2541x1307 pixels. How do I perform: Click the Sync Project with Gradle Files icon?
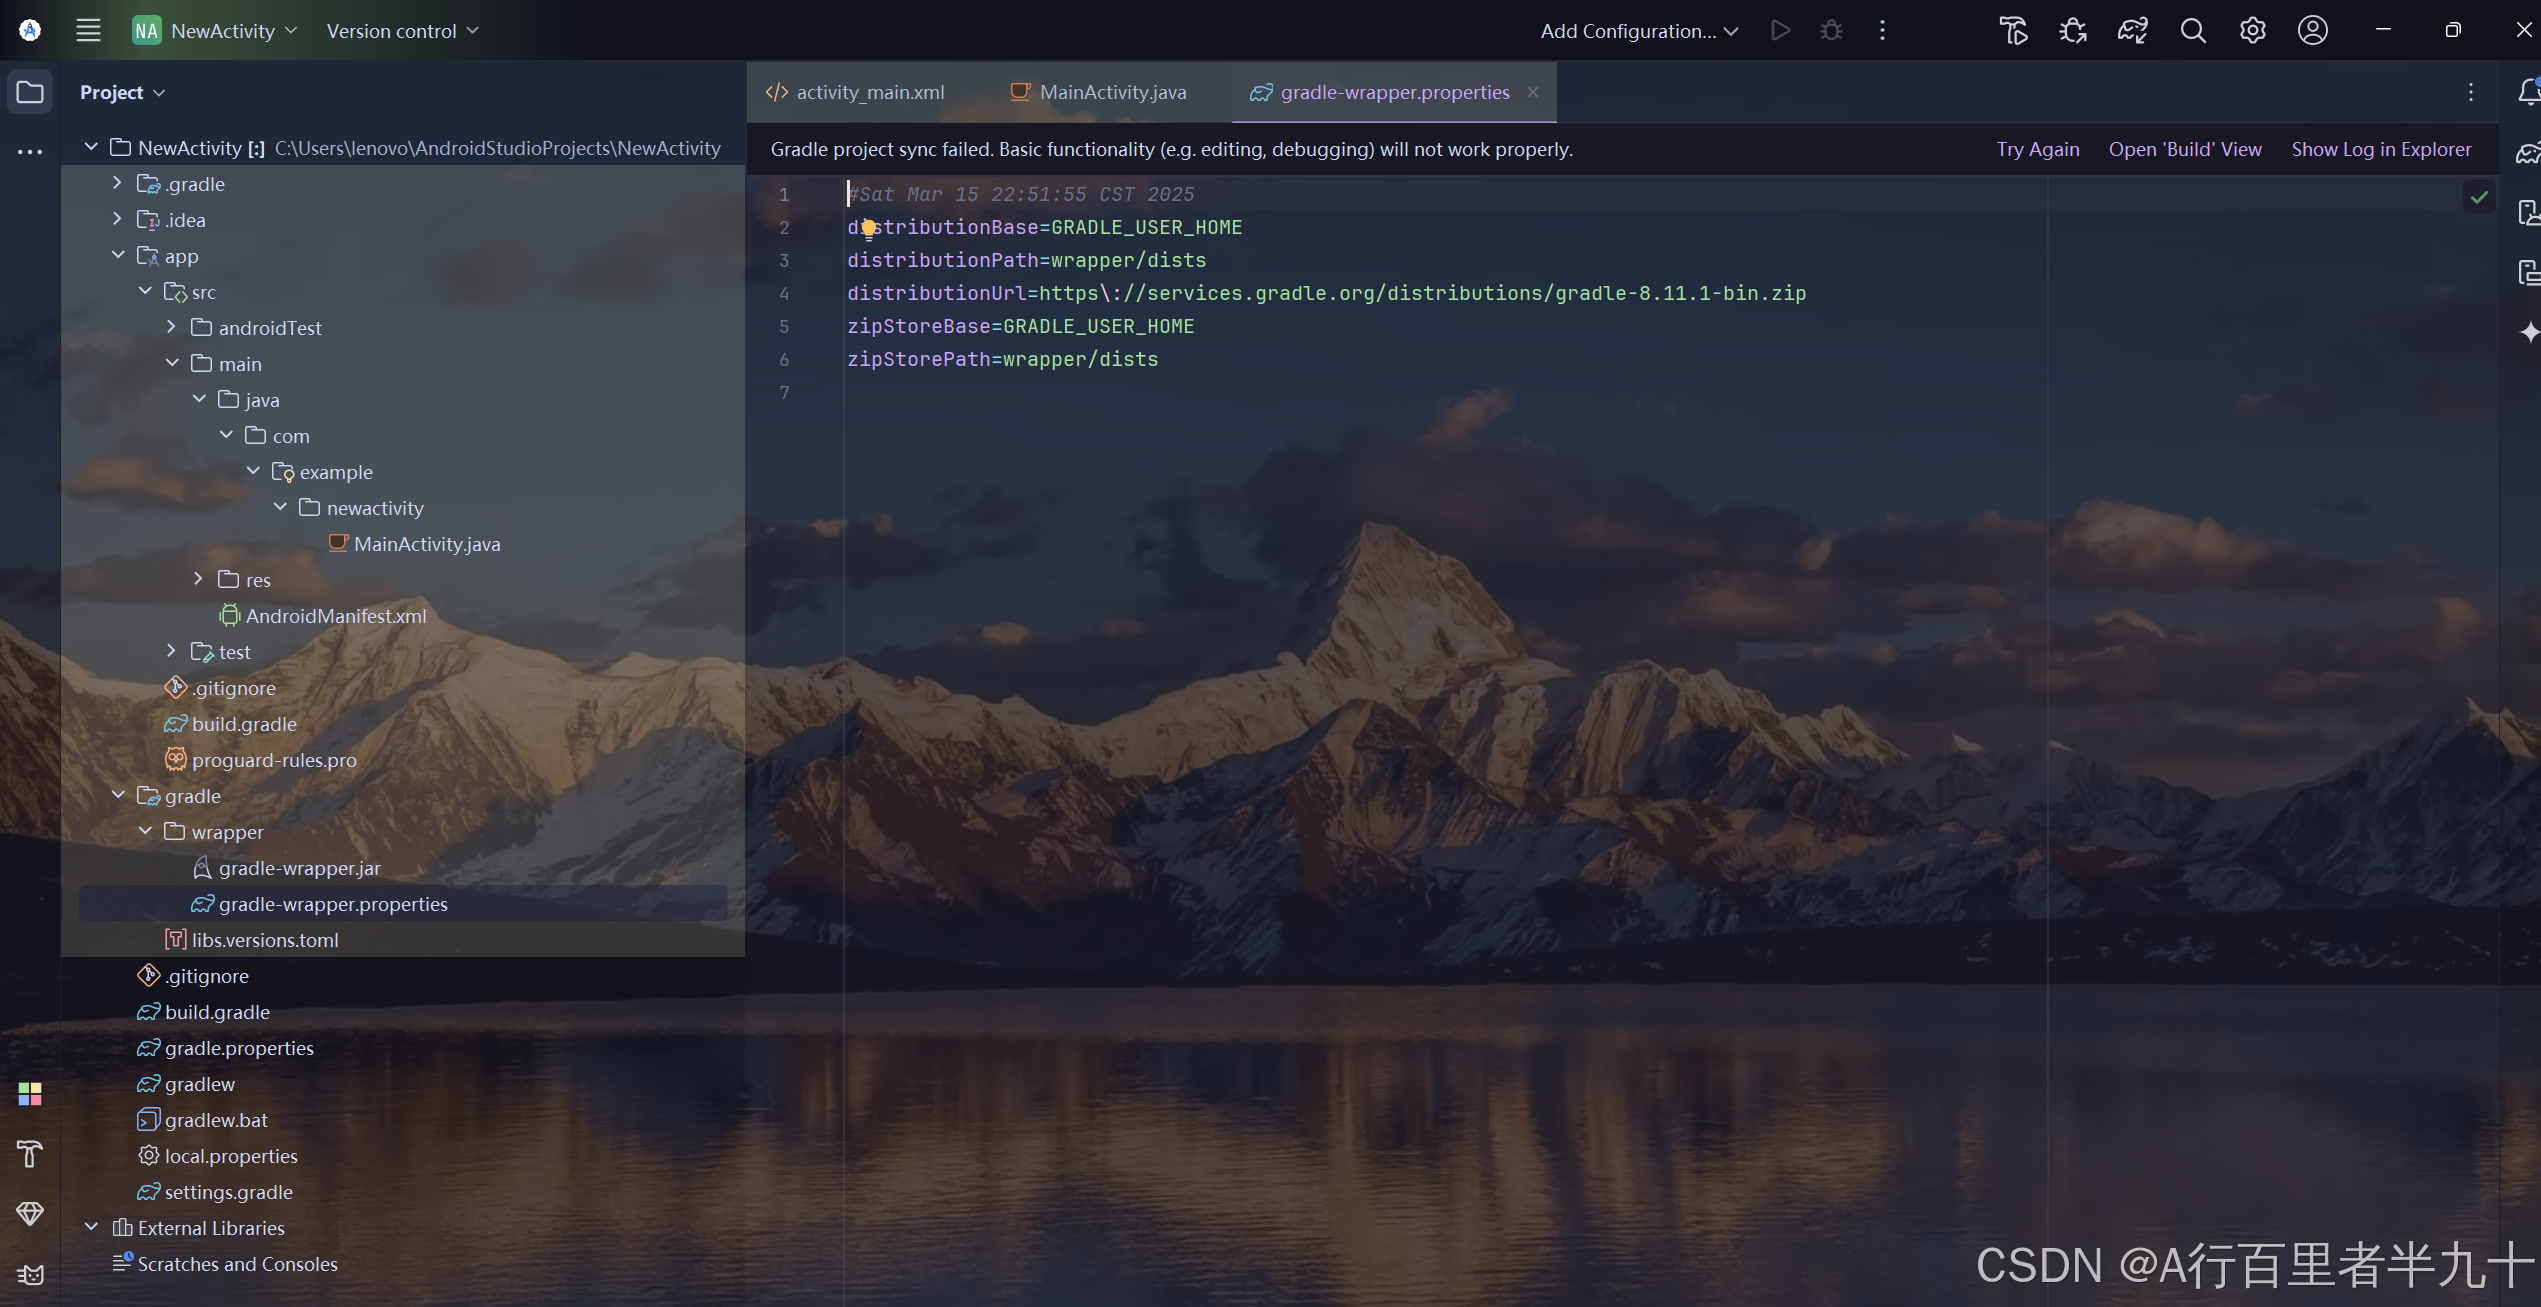pyautogui.click(x=2132, y=31)
